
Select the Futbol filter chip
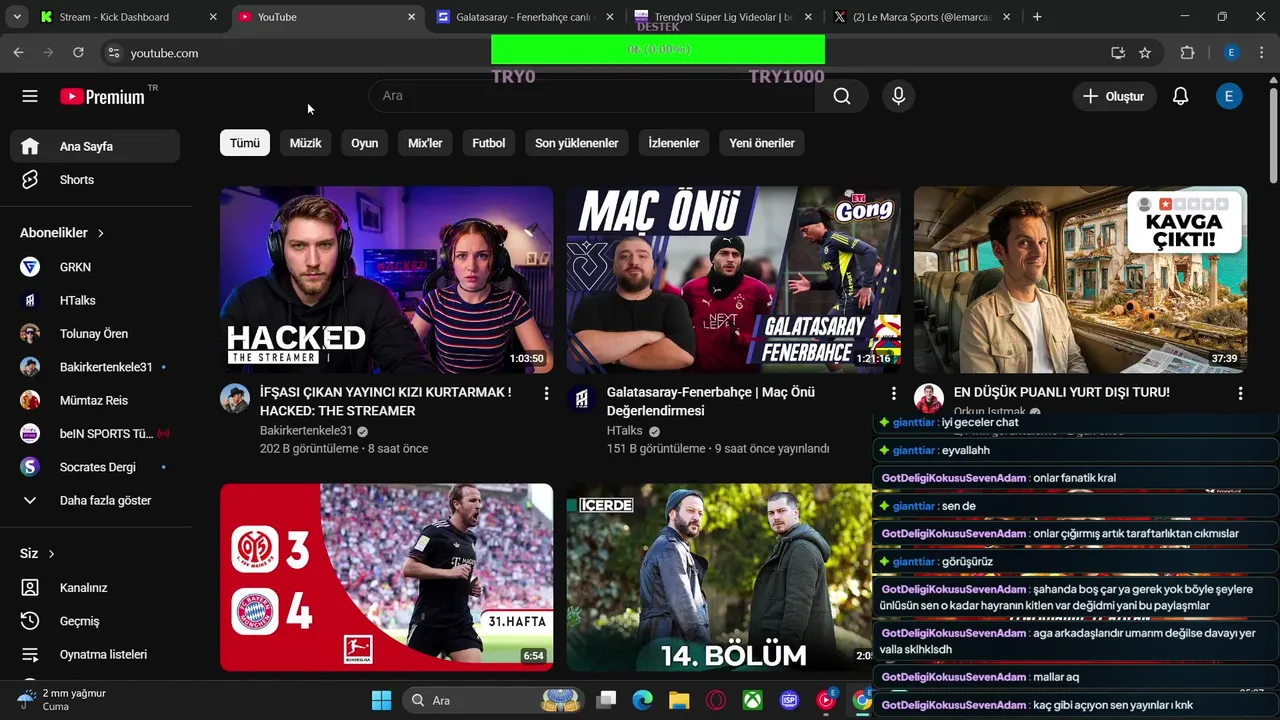[x=489, y=143]
